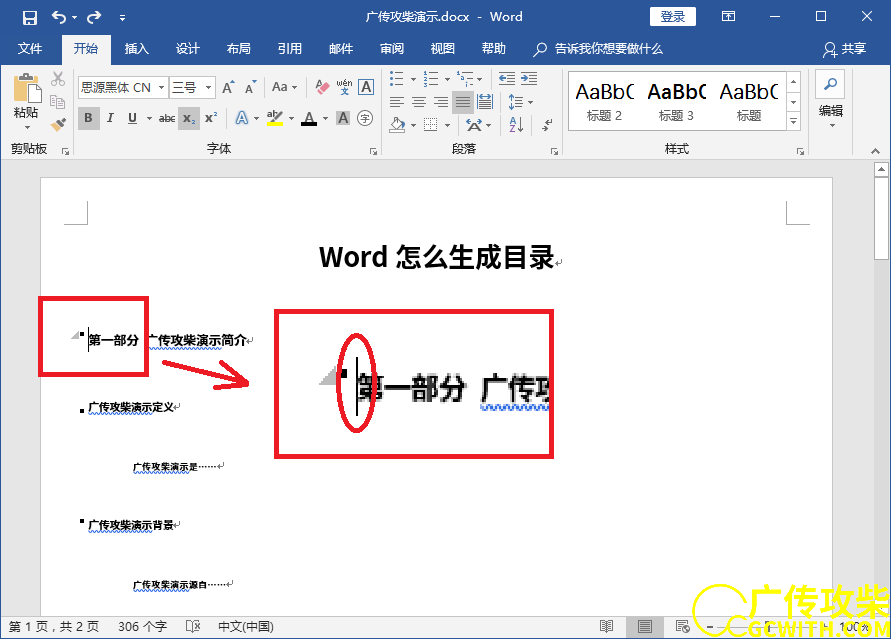Apply distributed alignment

tap(485, 102)
